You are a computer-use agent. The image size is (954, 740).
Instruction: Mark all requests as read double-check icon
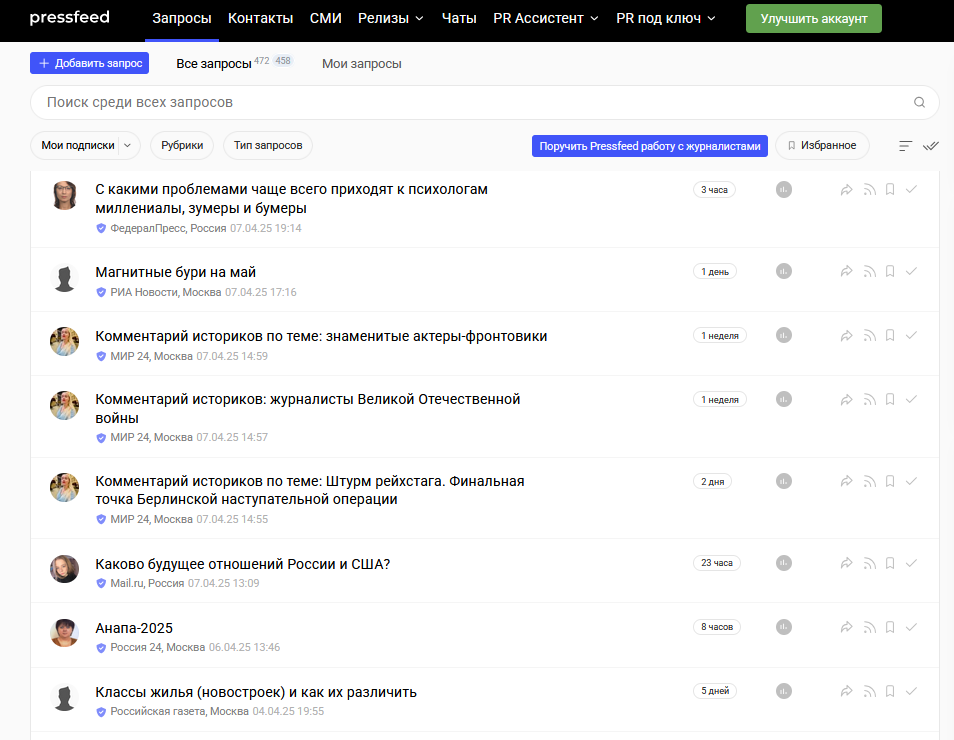click(x=931, y=146)
